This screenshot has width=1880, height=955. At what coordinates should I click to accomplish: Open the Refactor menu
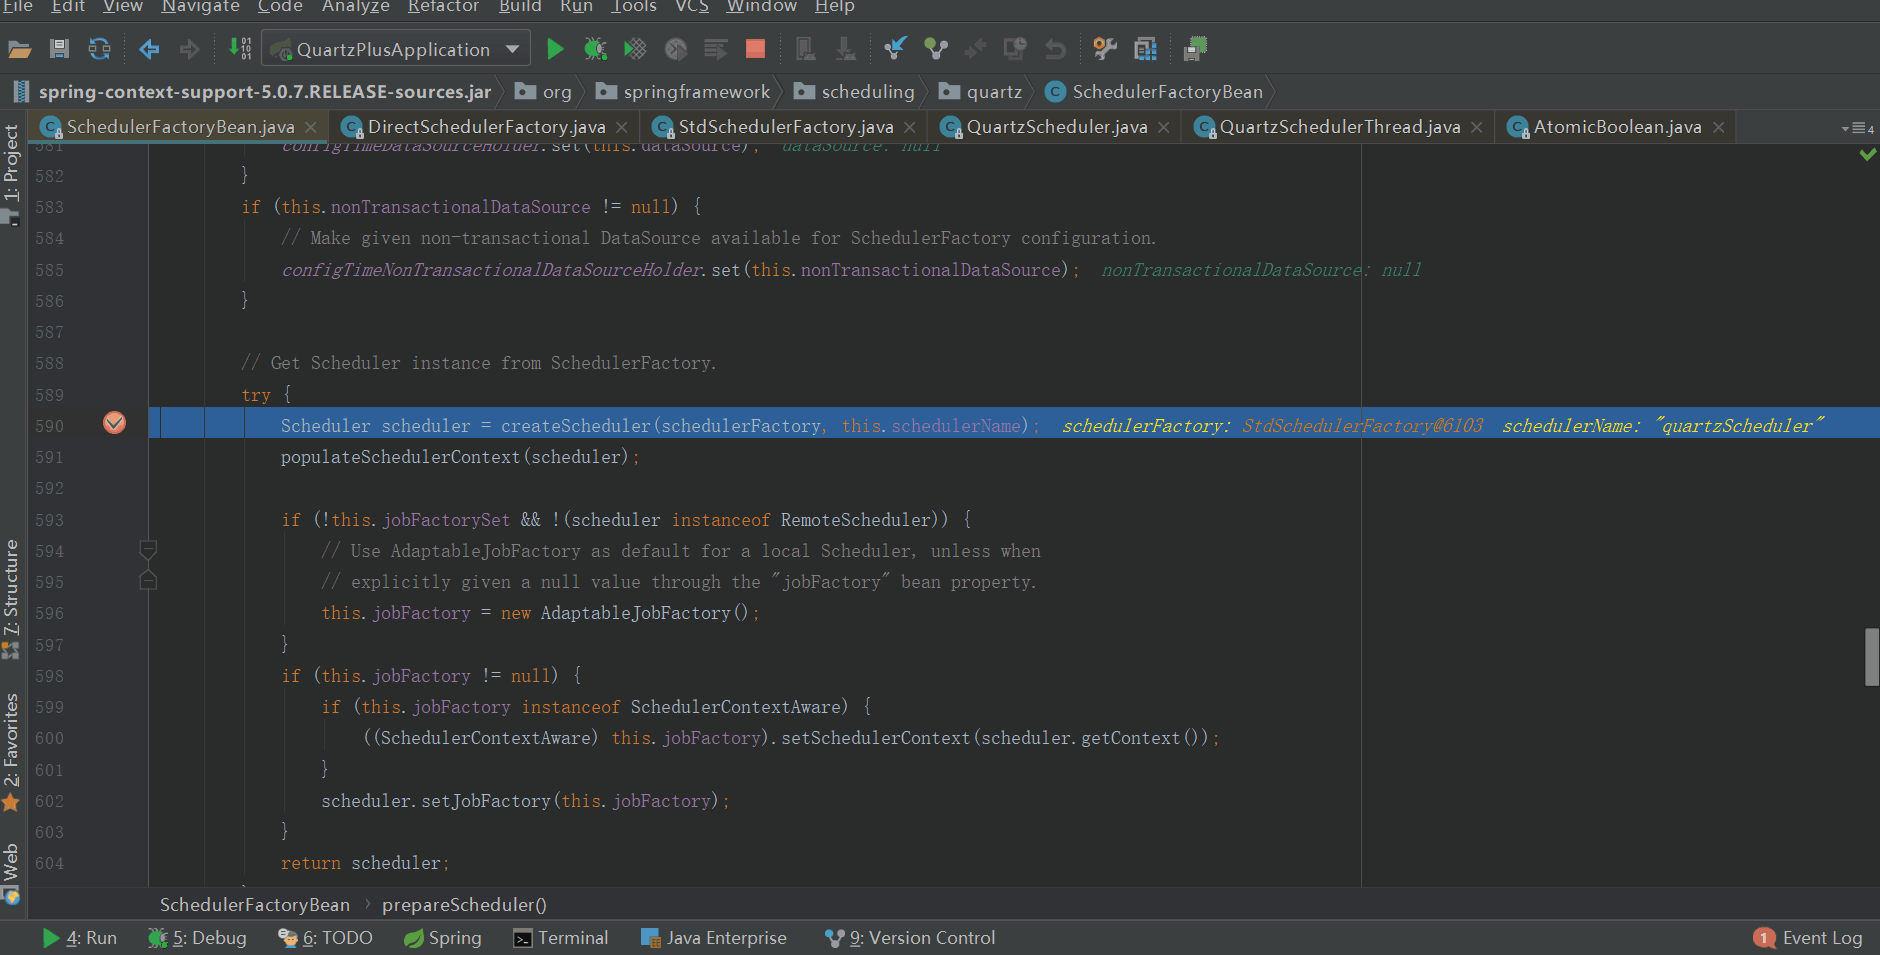click(443, 7)
